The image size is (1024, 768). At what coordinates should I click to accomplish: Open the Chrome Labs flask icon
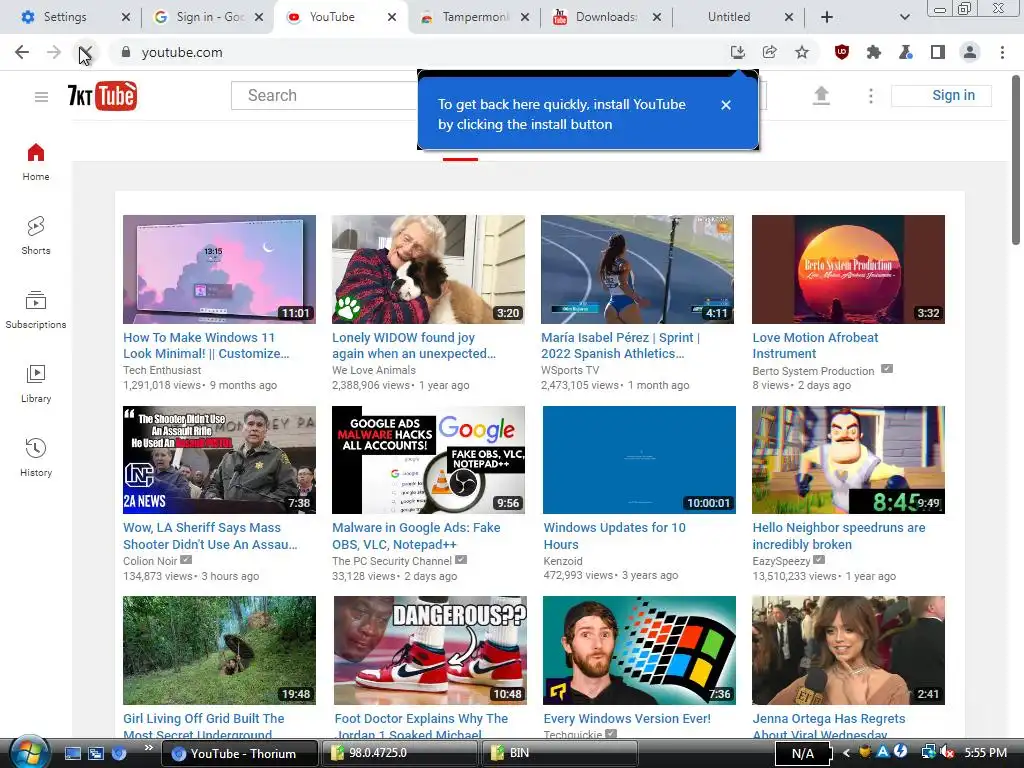(x=906, y=52)
